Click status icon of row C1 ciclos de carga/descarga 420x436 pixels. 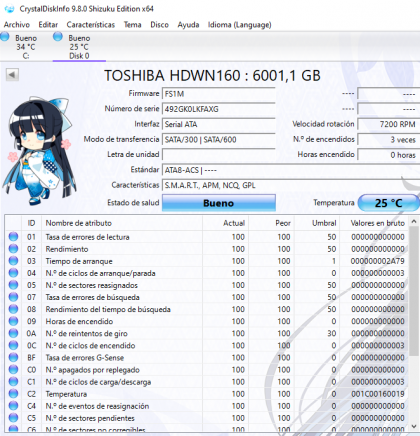pyautogui.click(x=13, y=382)
